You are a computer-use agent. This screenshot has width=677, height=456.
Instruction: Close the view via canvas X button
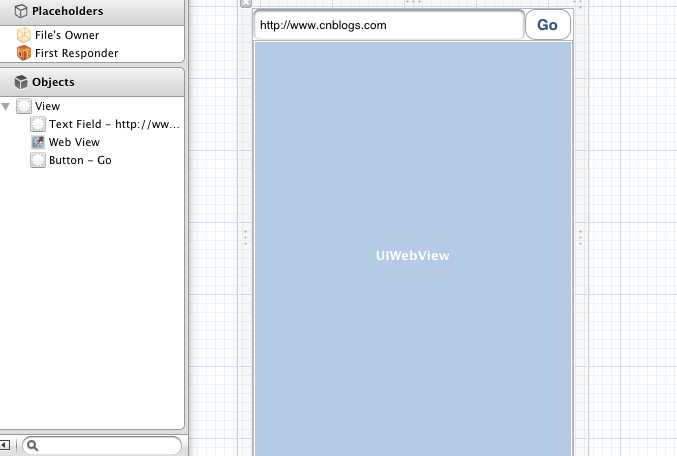(246, 3)
